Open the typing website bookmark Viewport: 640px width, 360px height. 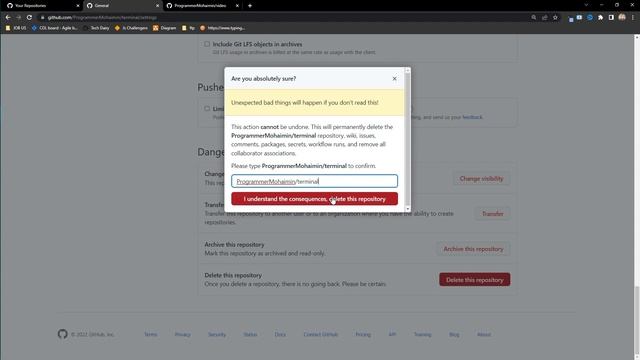(222, 28)
